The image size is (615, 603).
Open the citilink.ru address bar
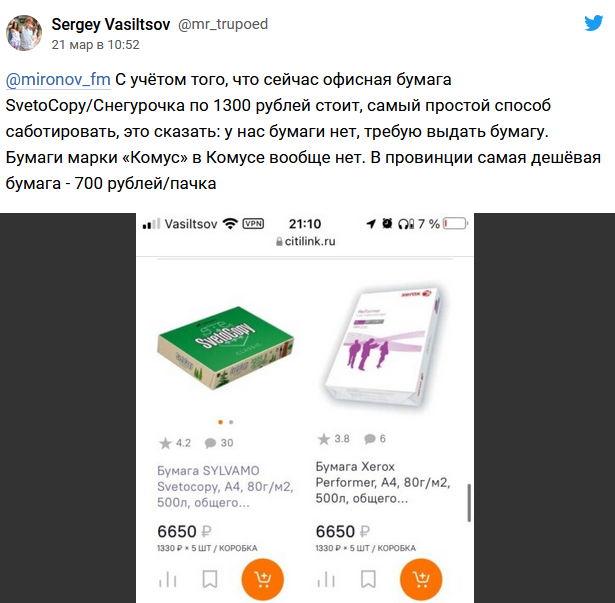point(306,241)
